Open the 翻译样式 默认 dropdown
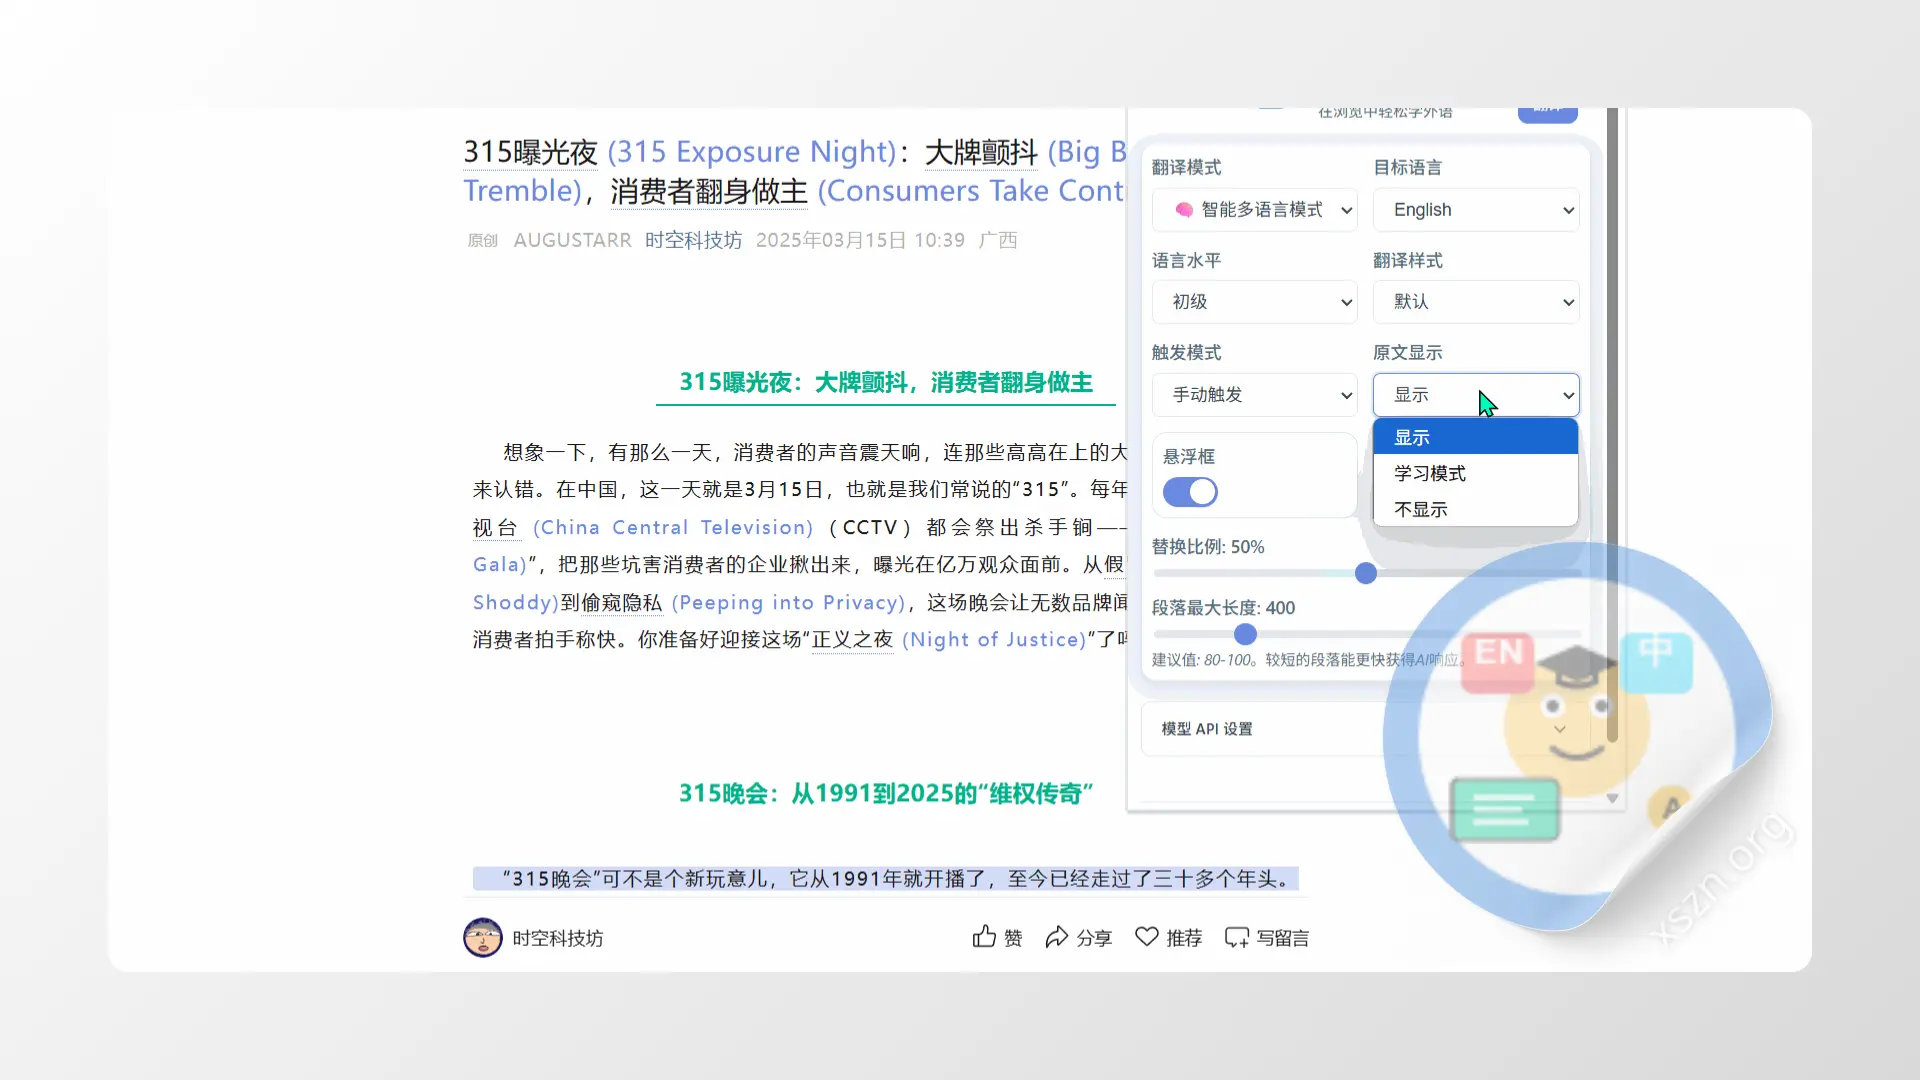Screen dimensions: 1920x1080 click(x=1476, y=302)
